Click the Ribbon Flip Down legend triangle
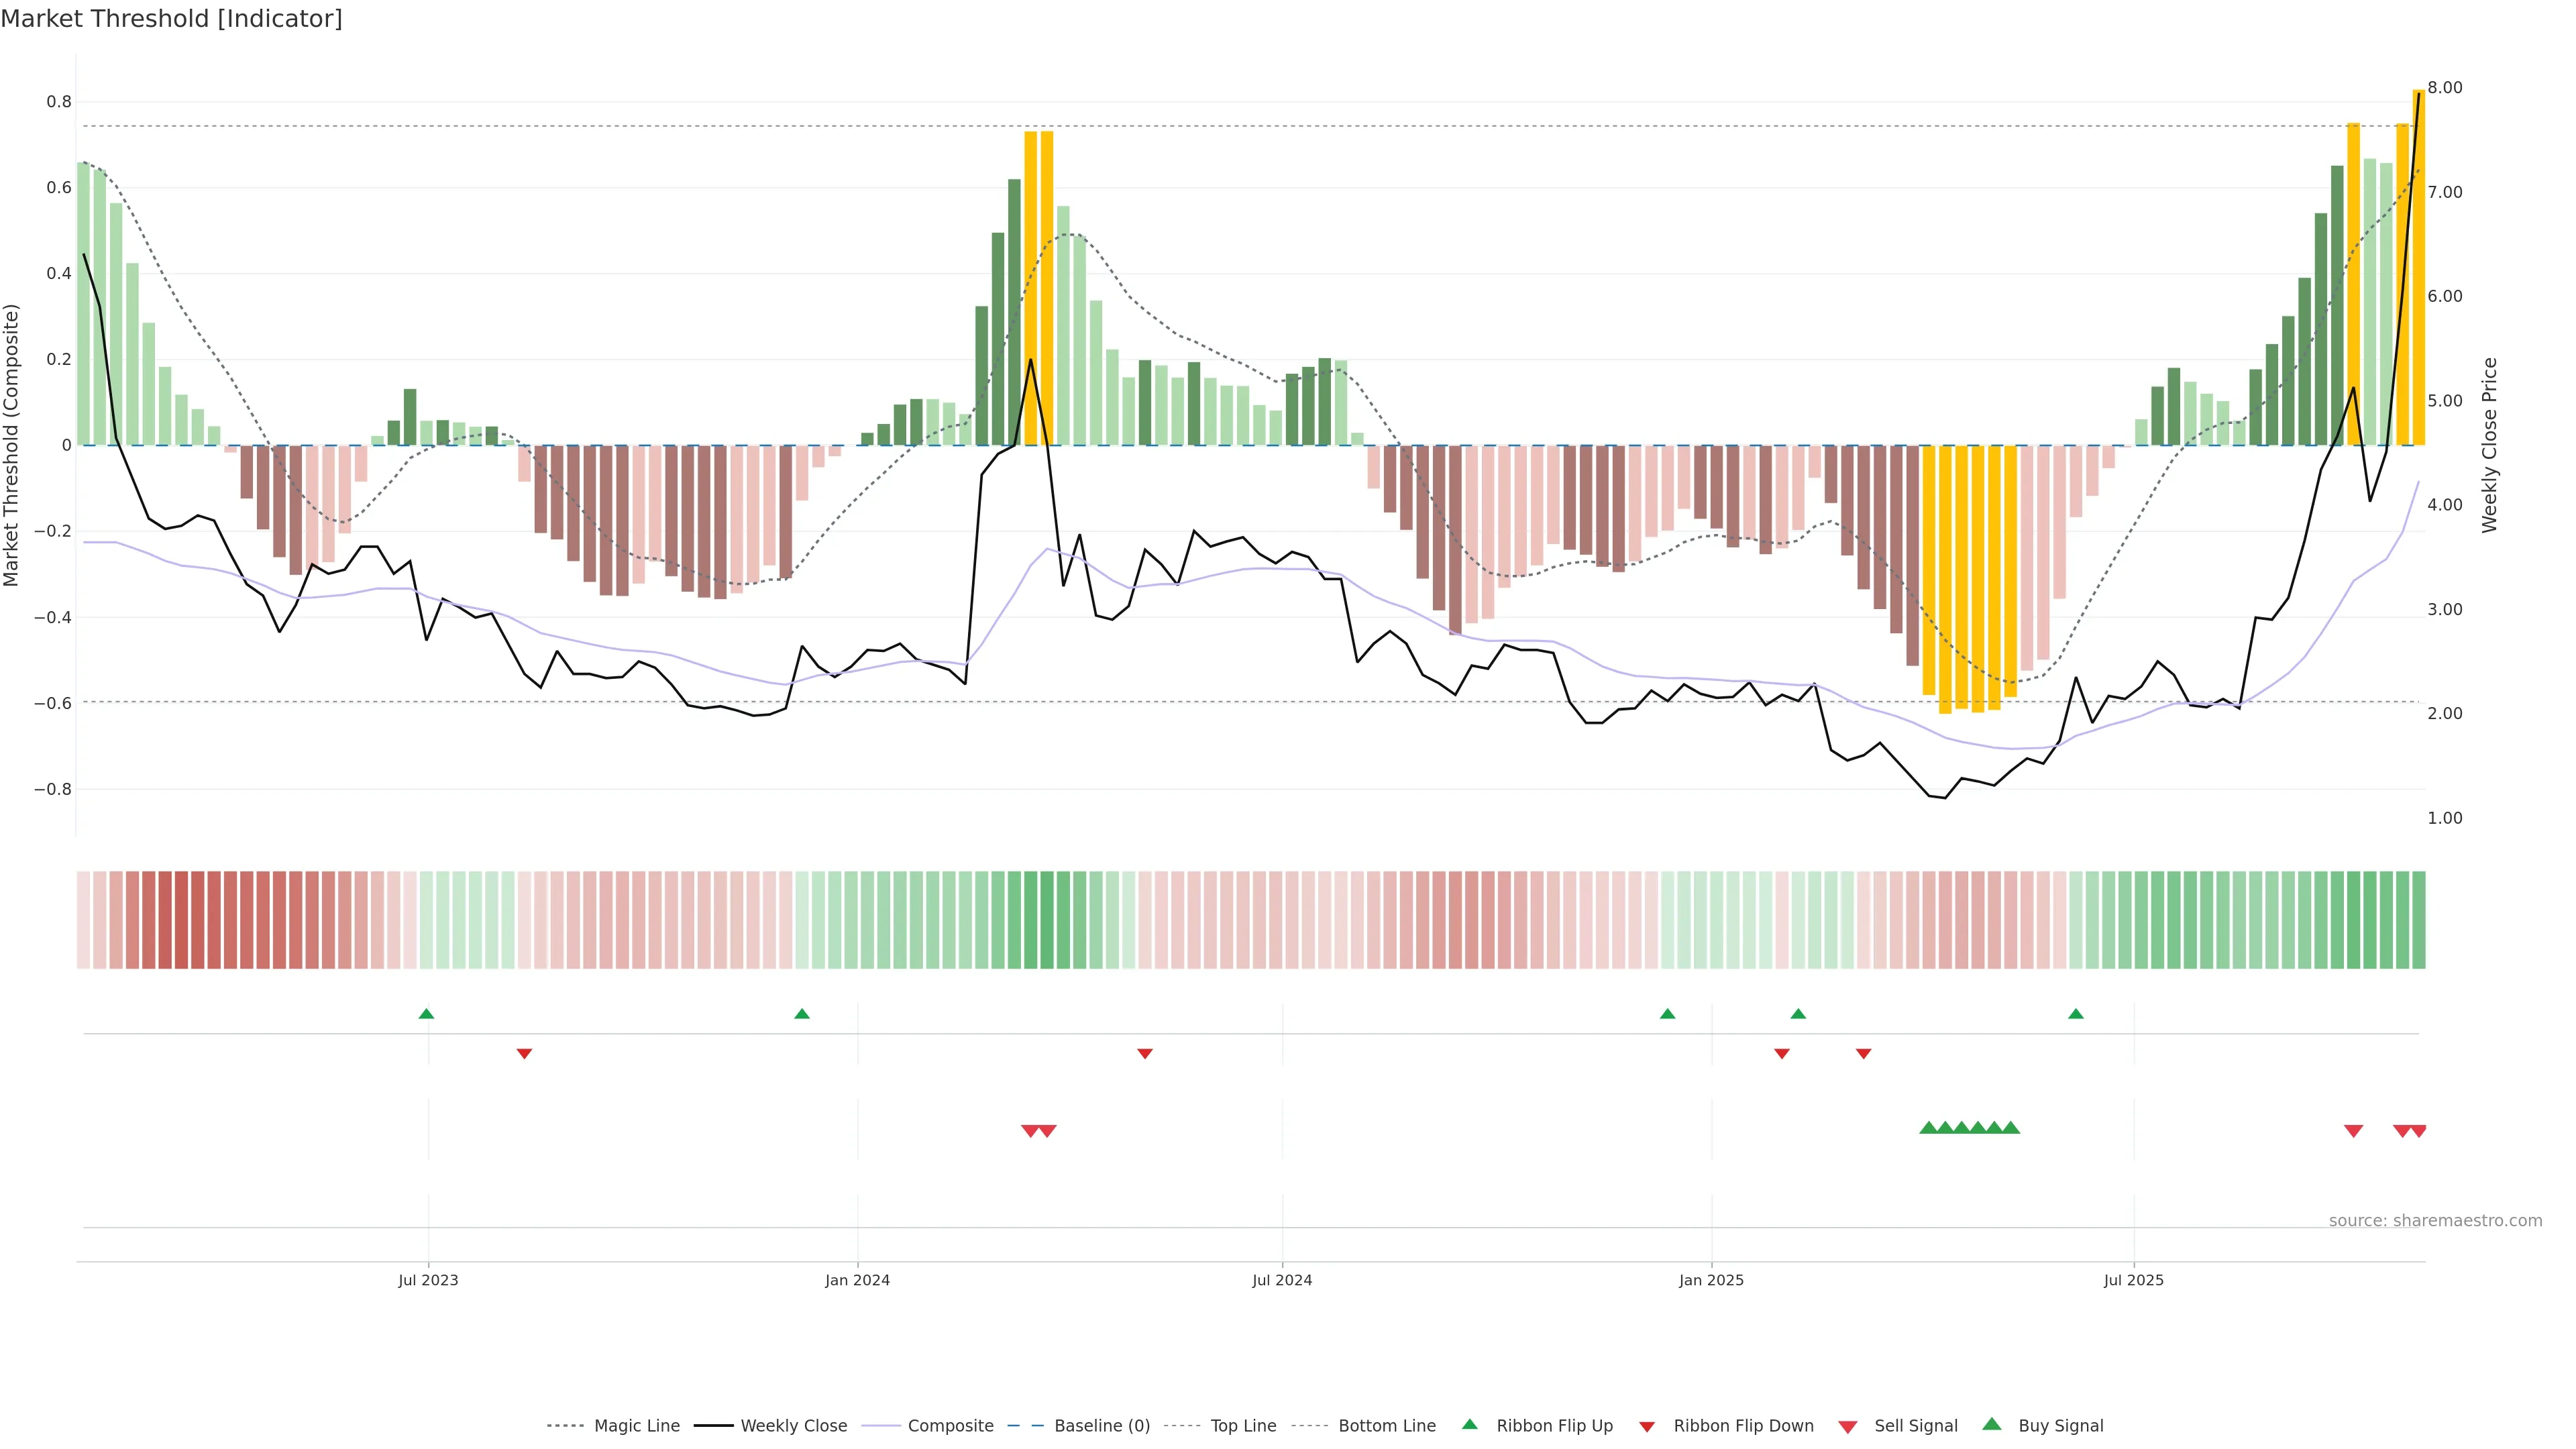The width and height of the screenshot is (2576, 1449). pyautogui.click(x=1647, y=1426)
